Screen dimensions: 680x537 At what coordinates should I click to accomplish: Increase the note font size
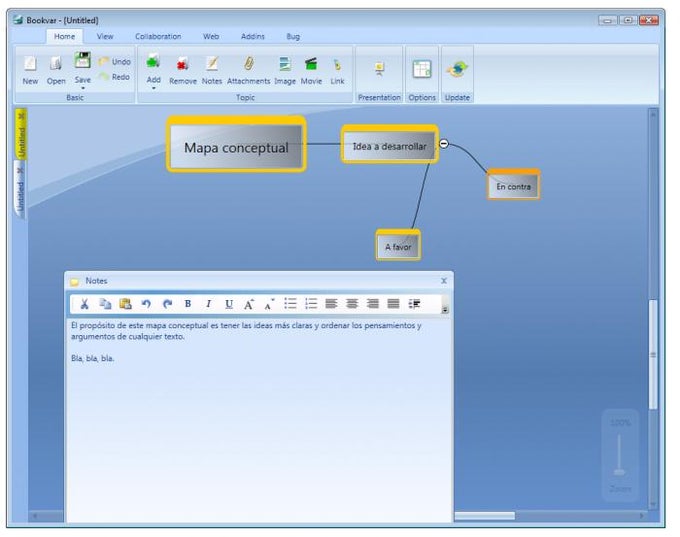249,304
